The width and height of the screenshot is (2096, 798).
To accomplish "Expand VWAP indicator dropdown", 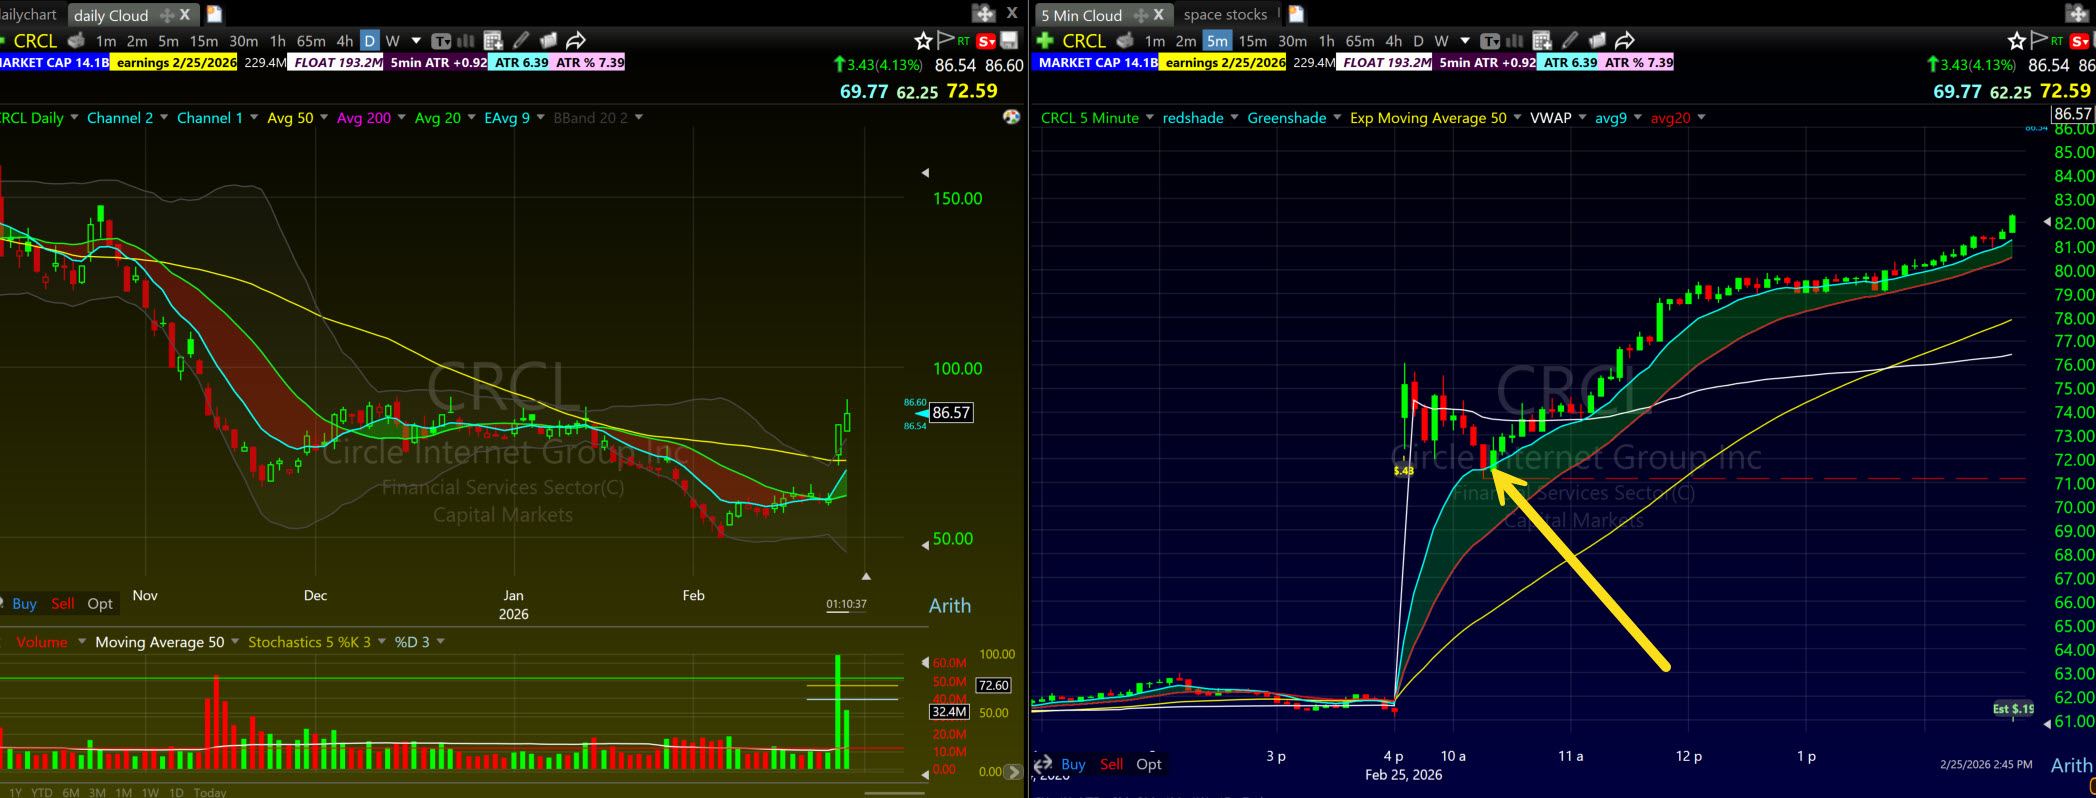I will [1582, 117].
